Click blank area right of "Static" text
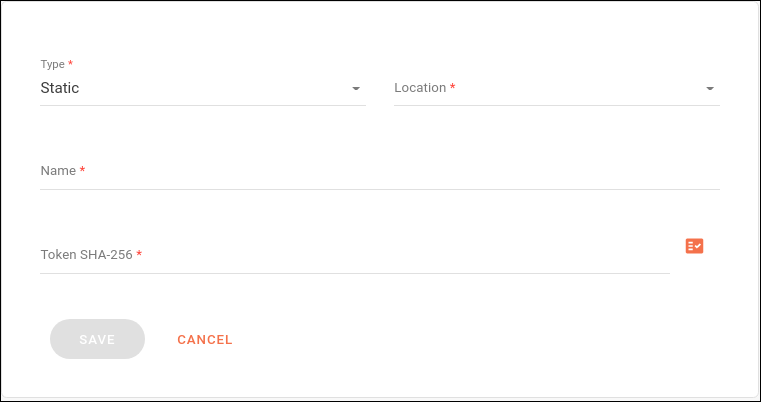This screenshot has width=761, height=402. pos(210,88)
